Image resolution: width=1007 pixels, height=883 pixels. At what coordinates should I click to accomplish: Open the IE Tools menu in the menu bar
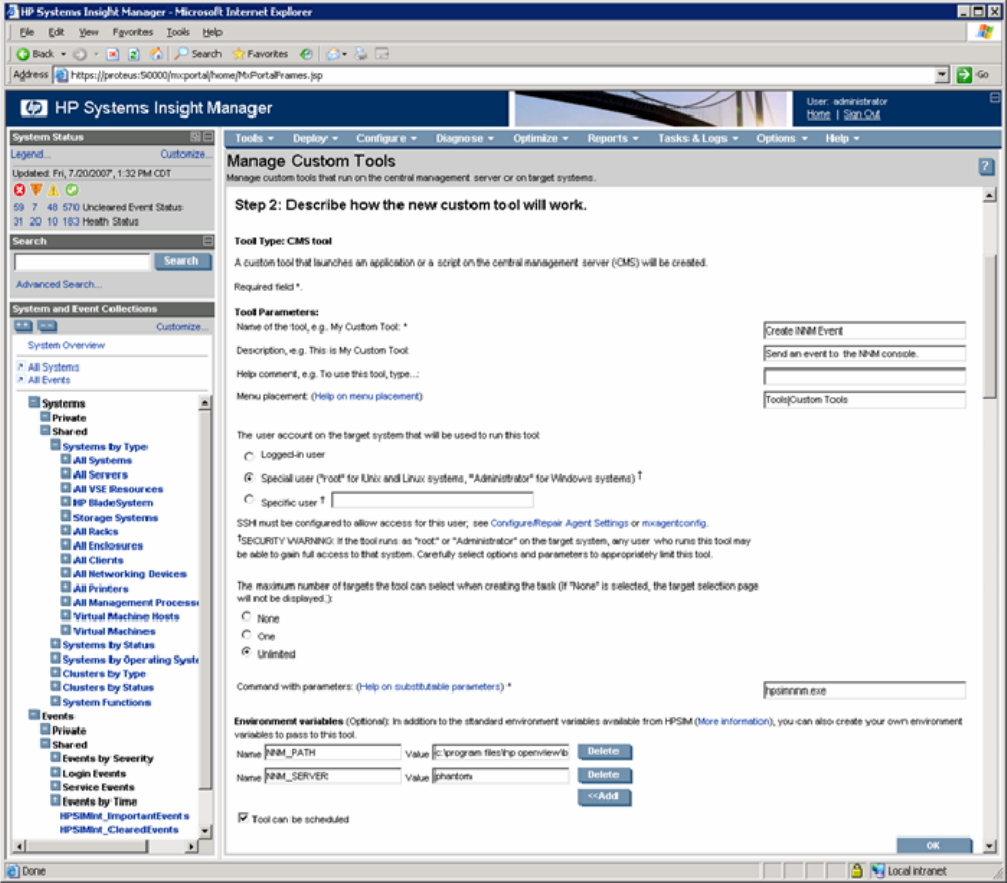[178, 32]
